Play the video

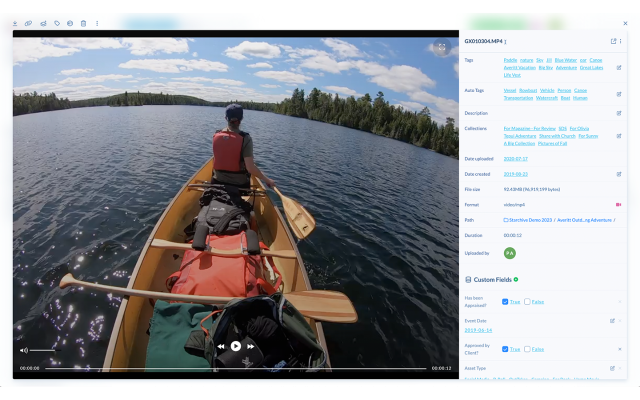235,345
